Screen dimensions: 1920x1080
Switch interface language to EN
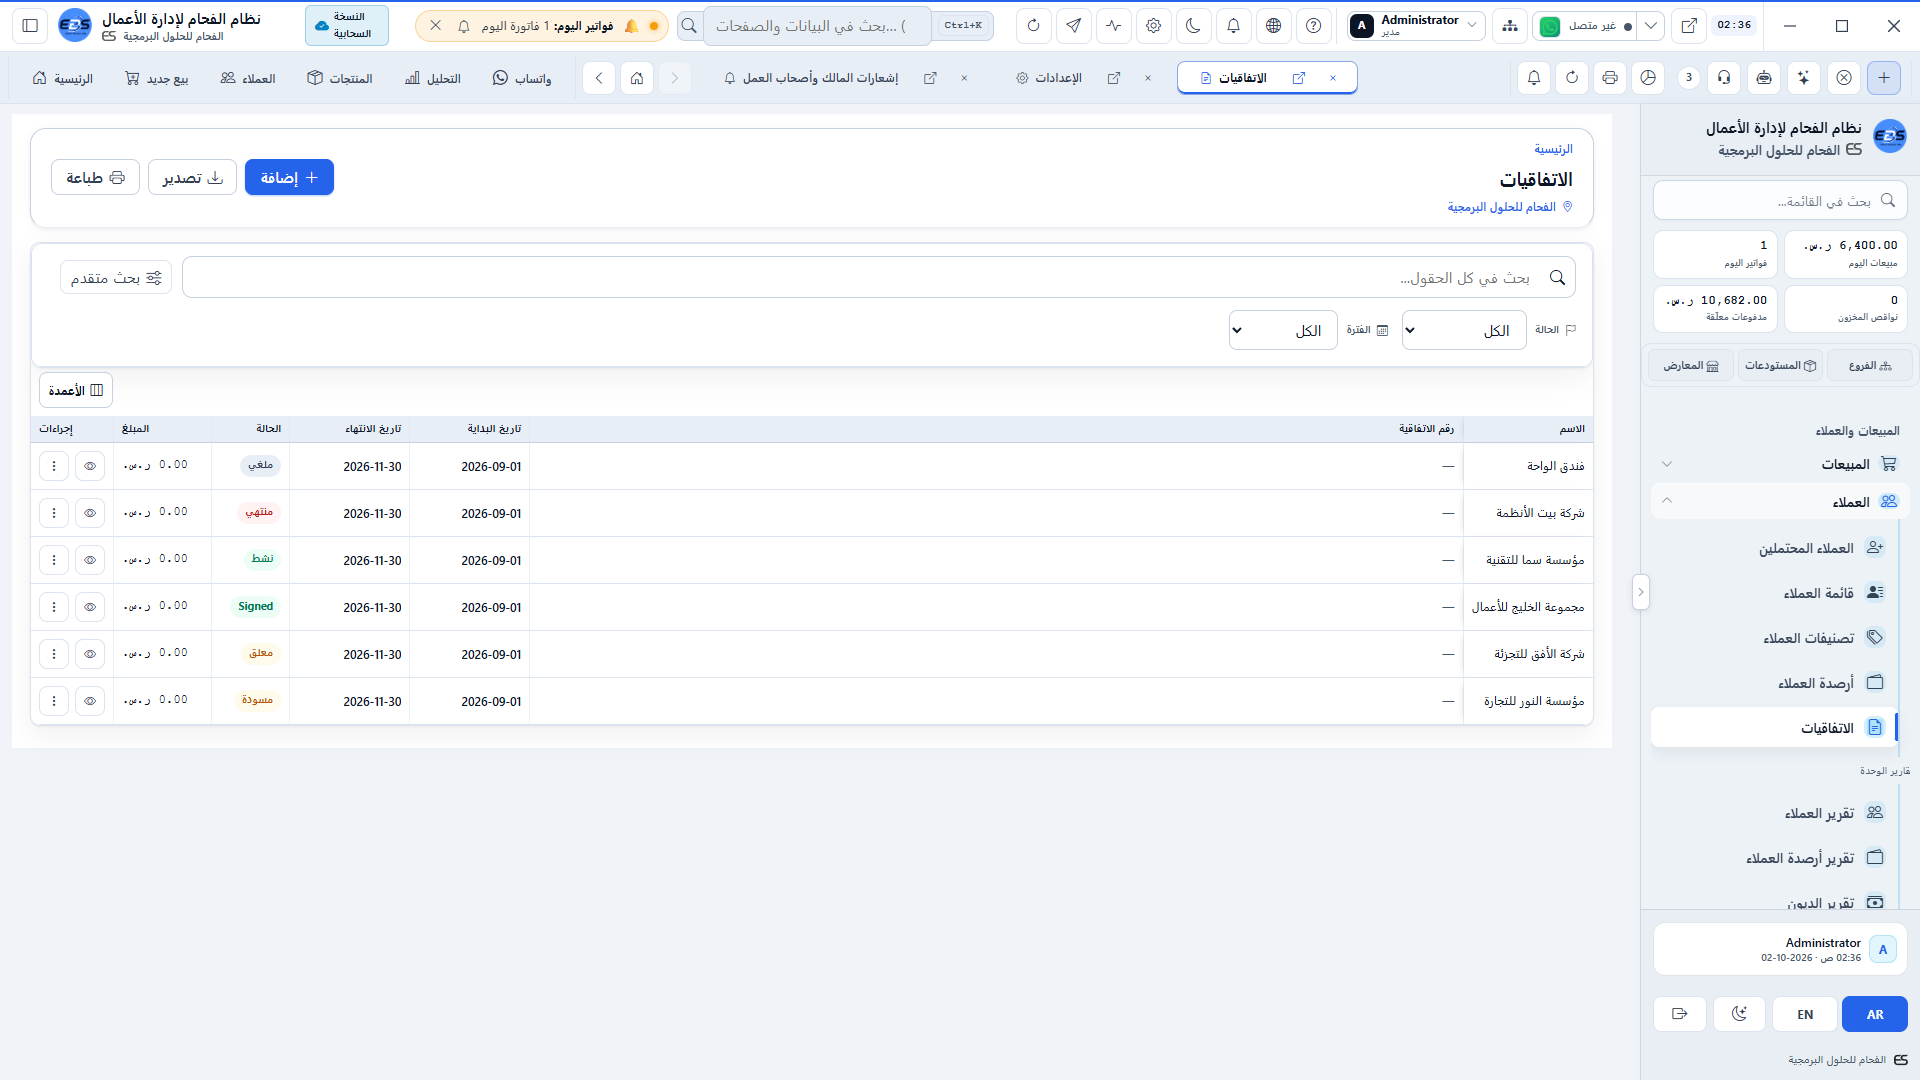(1805, 1014)
